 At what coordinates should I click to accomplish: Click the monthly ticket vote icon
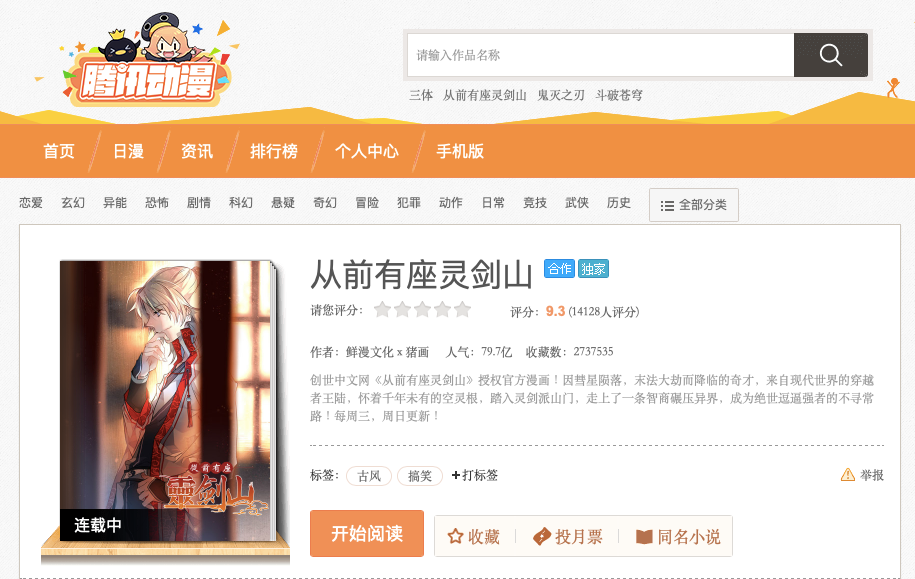(x=542, y=536)
